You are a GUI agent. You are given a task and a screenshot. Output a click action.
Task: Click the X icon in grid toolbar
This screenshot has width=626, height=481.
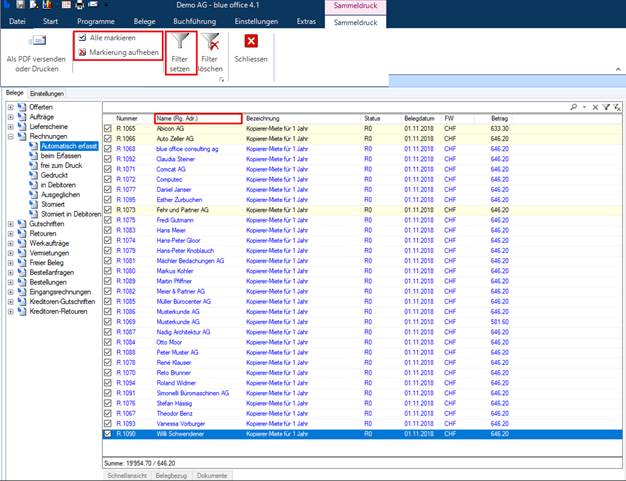tap(595, 107)
